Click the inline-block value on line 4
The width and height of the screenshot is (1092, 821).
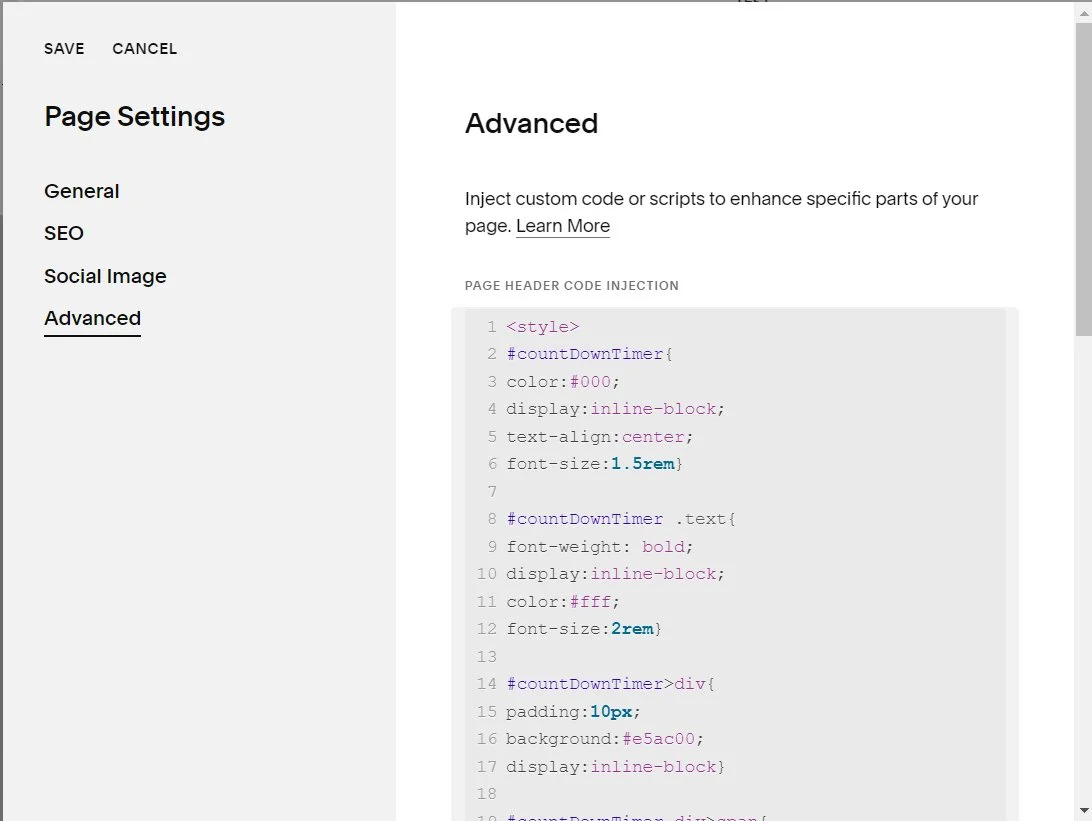pos(654,408)
